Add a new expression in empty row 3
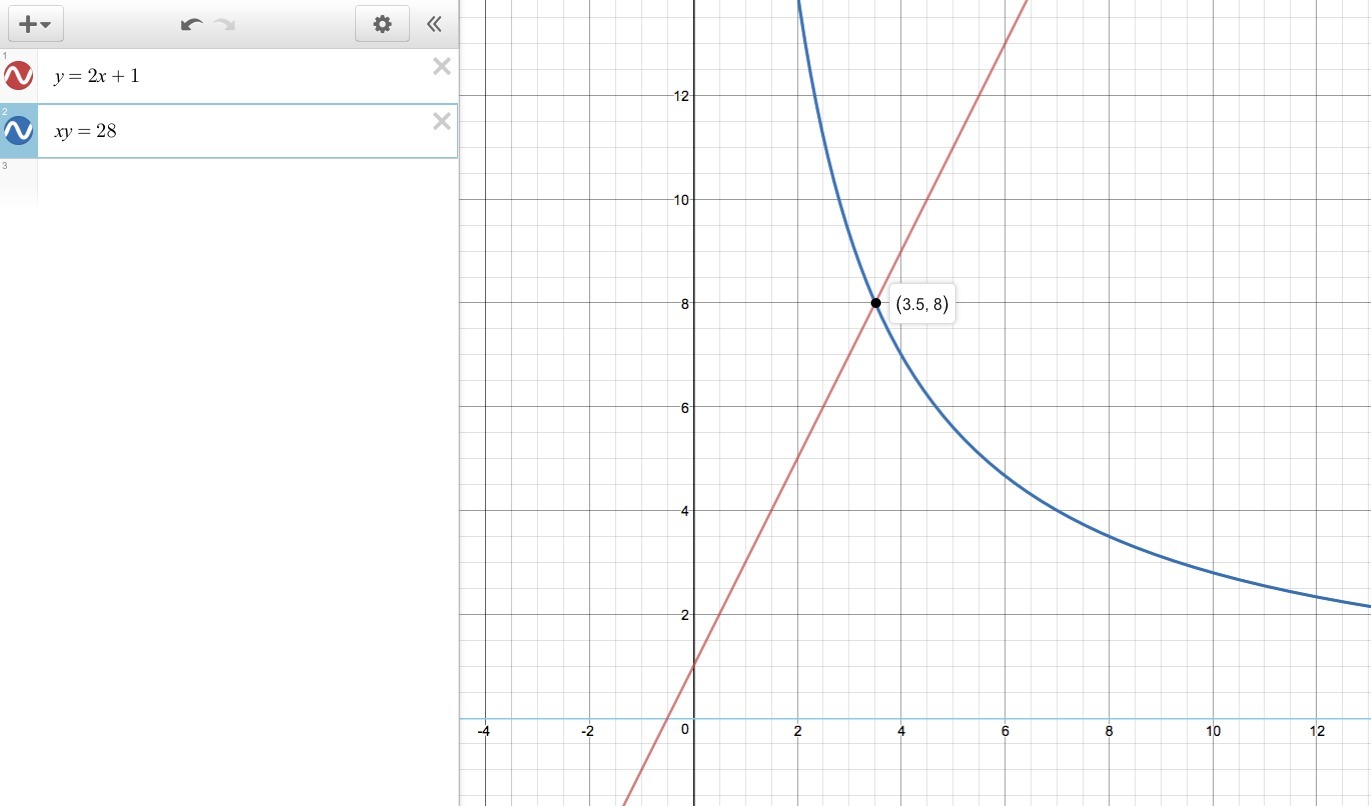This screenshot has width=1371, height=806. click(x=247, y=183)
